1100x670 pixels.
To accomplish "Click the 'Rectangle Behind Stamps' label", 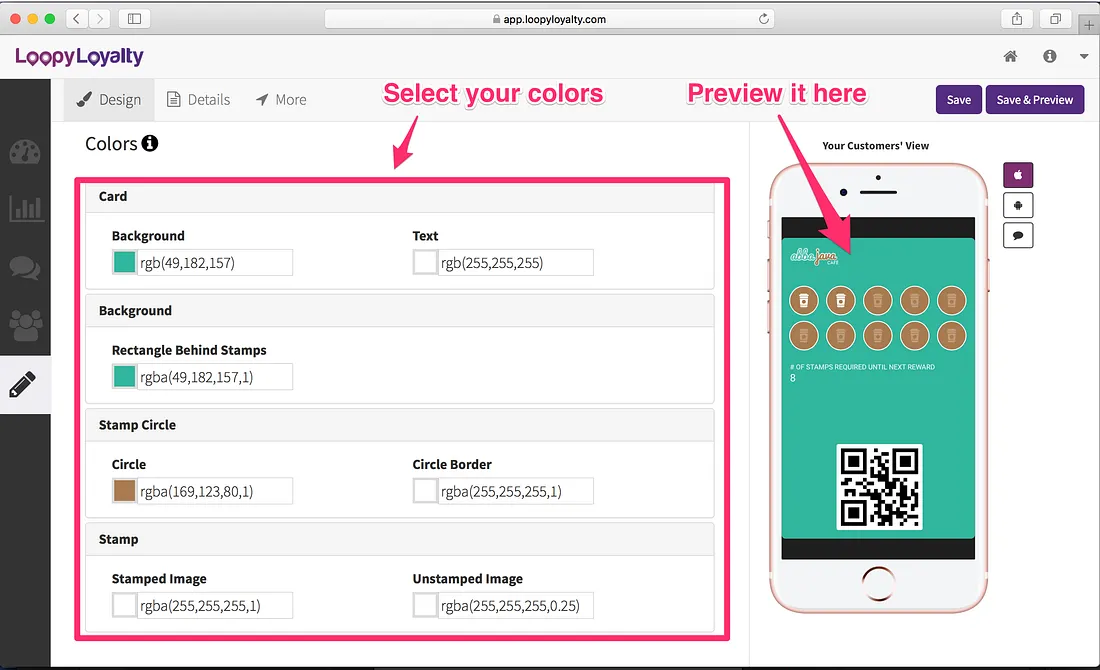I will pyautogui.click(x=189, y=350).
